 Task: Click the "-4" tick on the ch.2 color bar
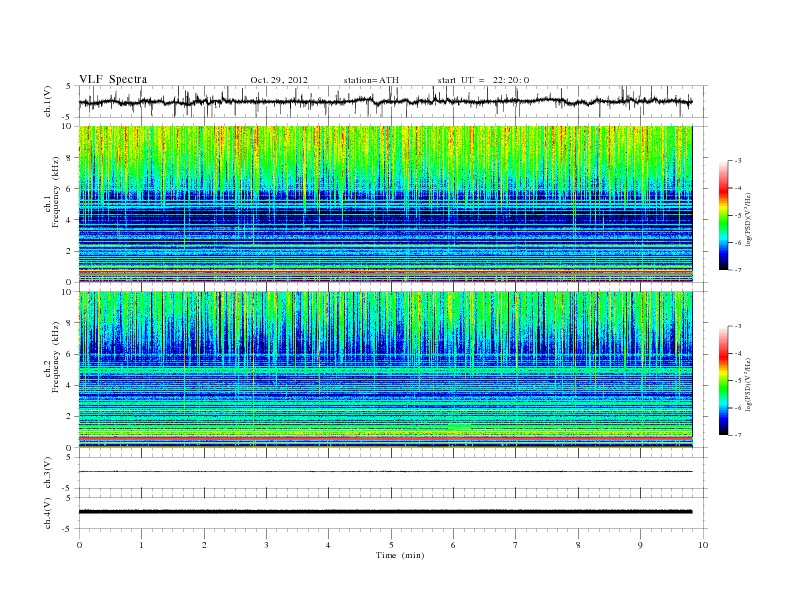point(738,353)
